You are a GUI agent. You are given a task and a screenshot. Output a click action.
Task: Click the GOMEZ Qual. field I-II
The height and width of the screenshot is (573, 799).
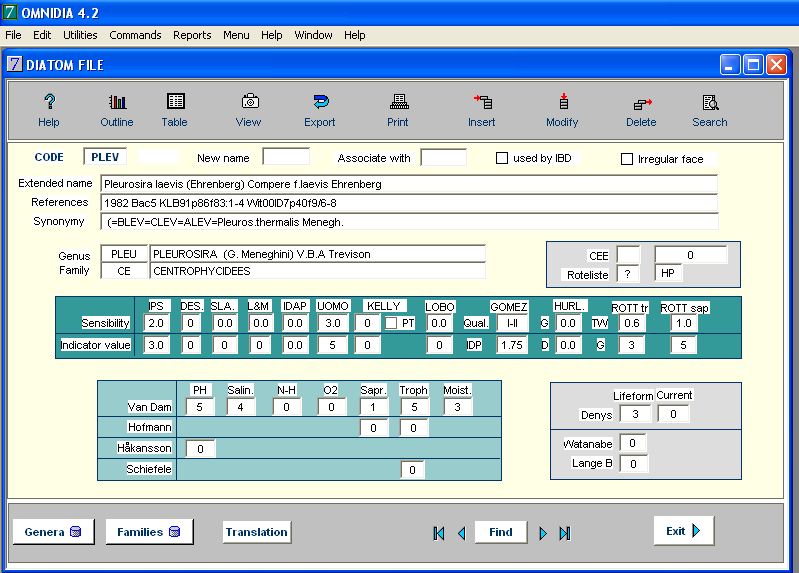pos(512,323)
